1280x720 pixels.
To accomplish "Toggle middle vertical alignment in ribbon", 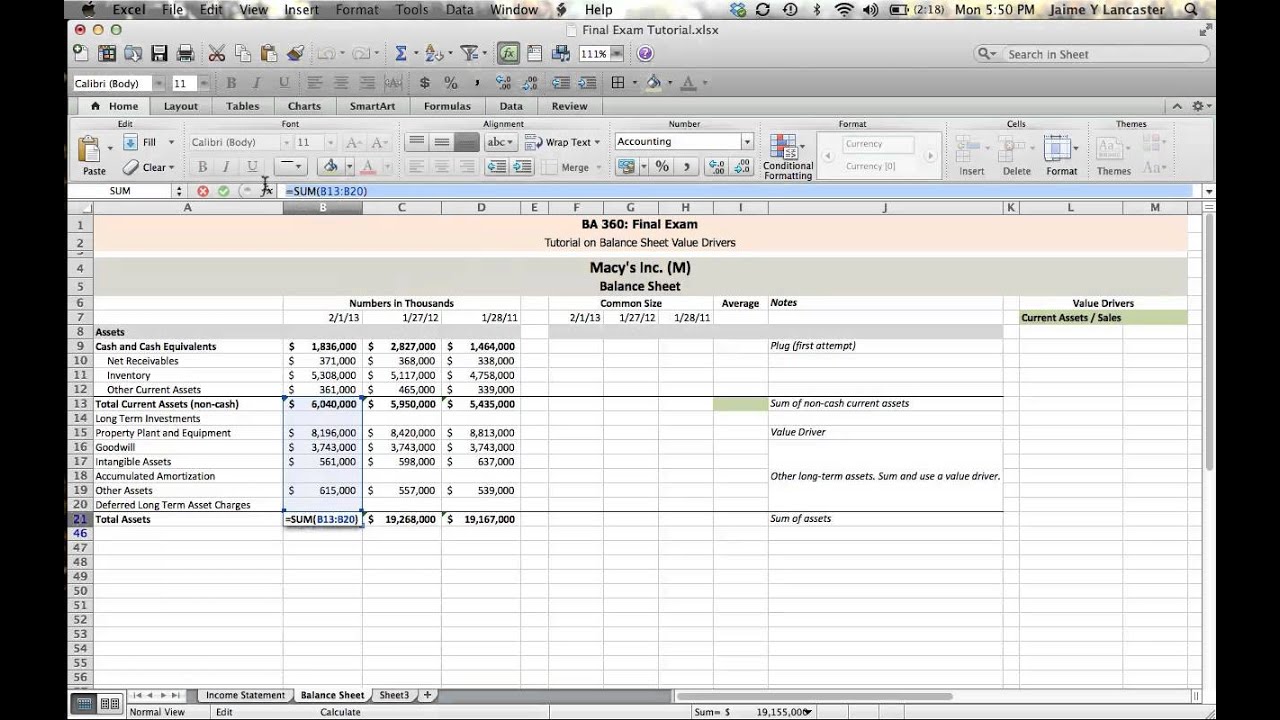I will (441, 142).
